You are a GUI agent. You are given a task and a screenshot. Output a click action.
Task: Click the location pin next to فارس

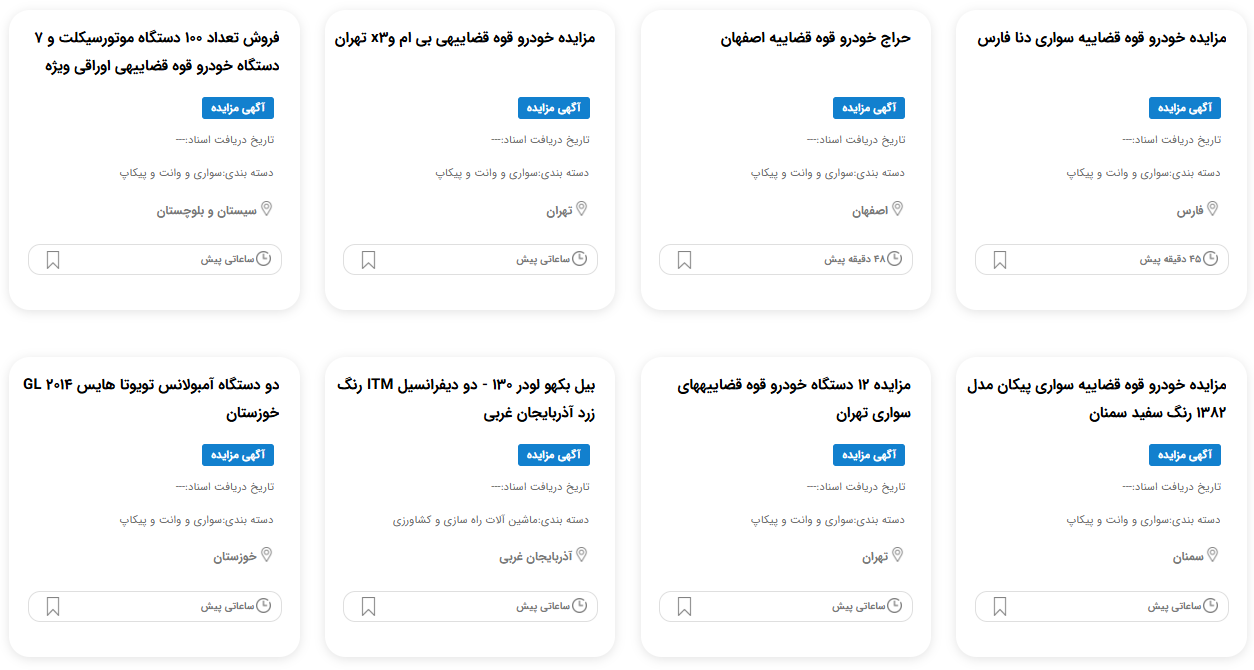[x=1213, y=210]
